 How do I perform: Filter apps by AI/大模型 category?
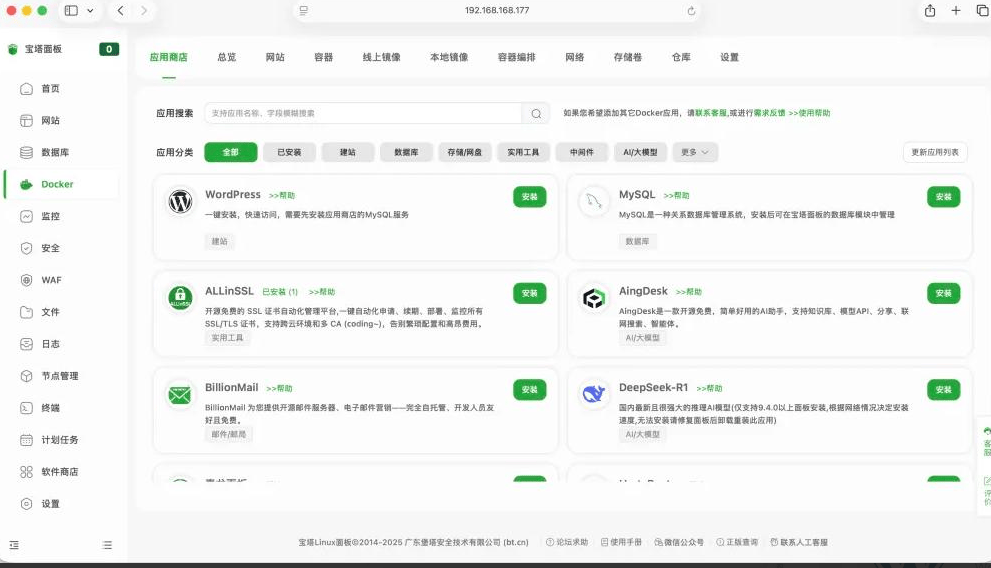640,152
